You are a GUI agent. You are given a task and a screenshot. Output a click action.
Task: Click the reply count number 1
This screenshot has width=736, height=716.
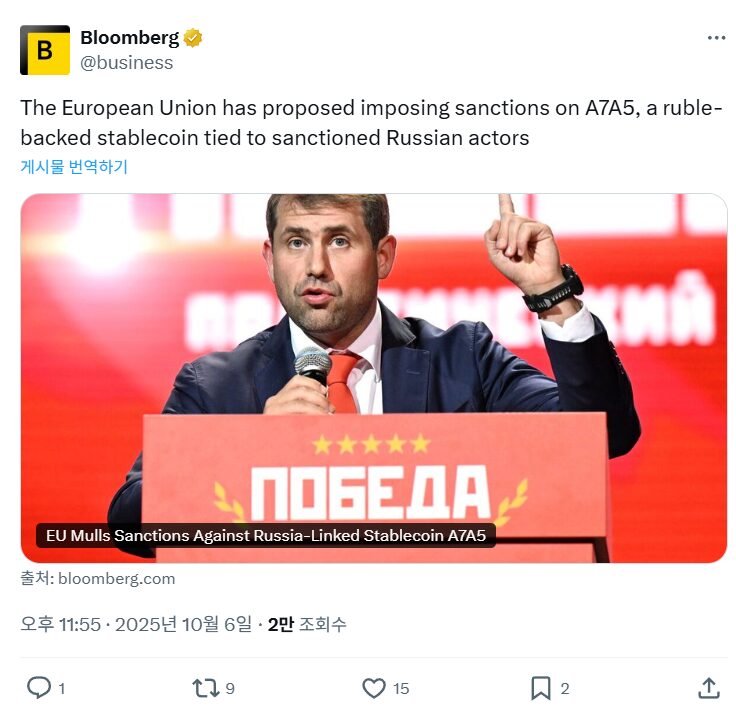(x=62, y=688)
